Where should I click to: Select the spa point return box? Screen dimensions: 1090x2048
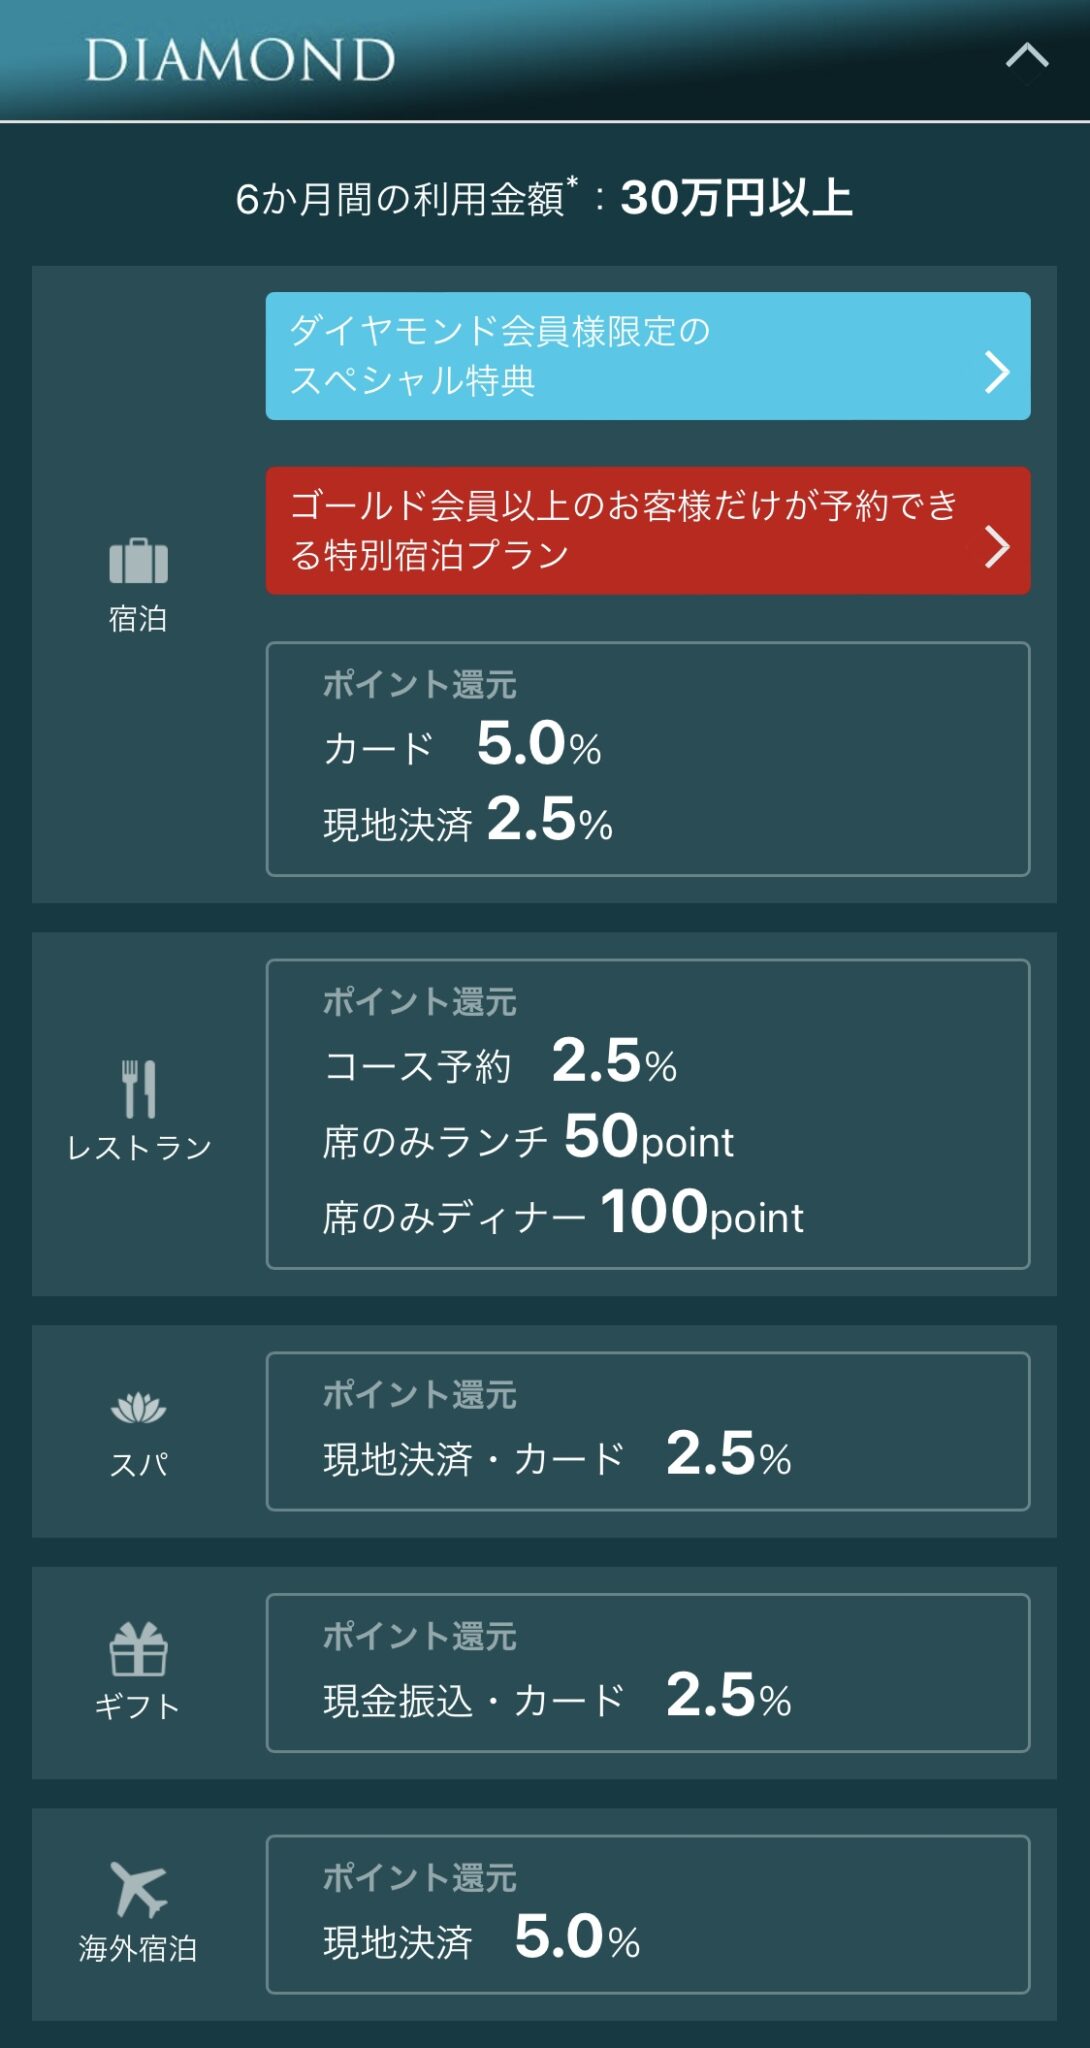pyautogui.click(x=647, y=1431)
